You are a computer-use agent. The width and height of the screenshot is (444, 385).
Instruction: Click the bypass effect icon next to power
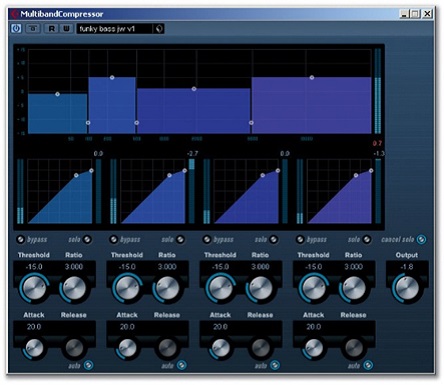pyautogui.click(x=33, y=29)
